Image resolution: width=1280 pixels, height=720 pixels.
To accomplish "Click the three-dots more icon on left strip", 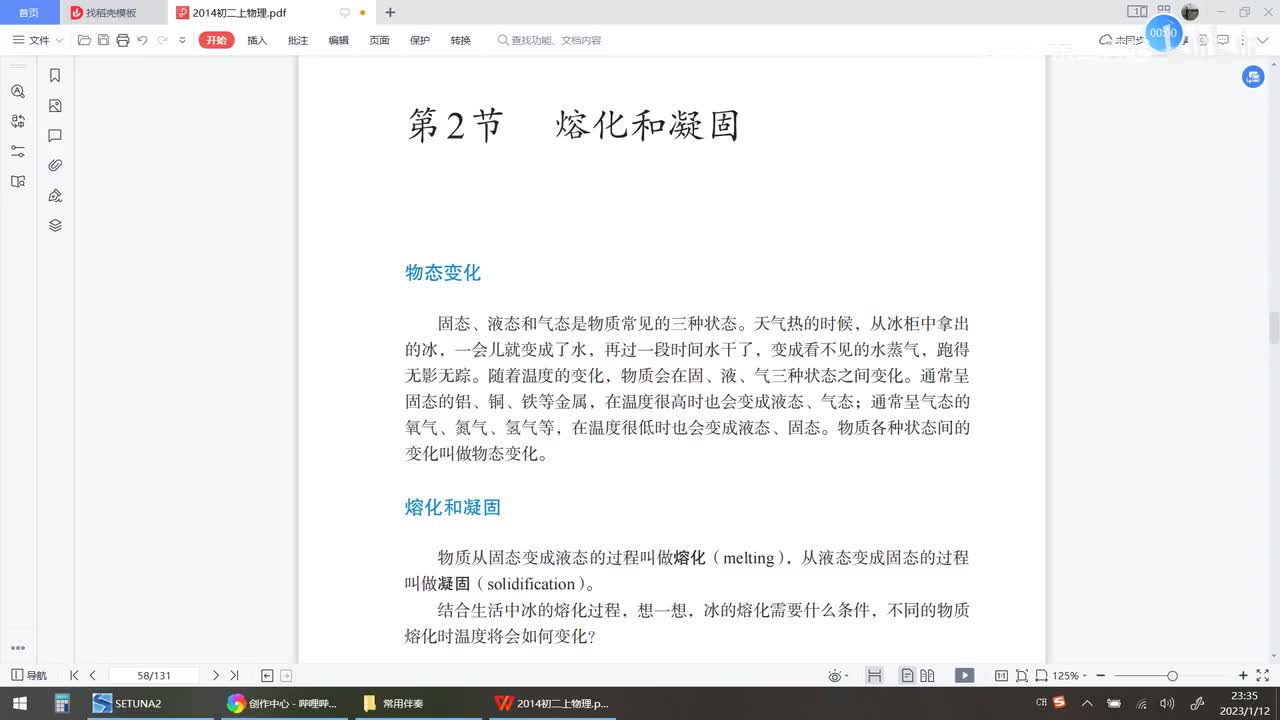I will (x=17, y=648).
